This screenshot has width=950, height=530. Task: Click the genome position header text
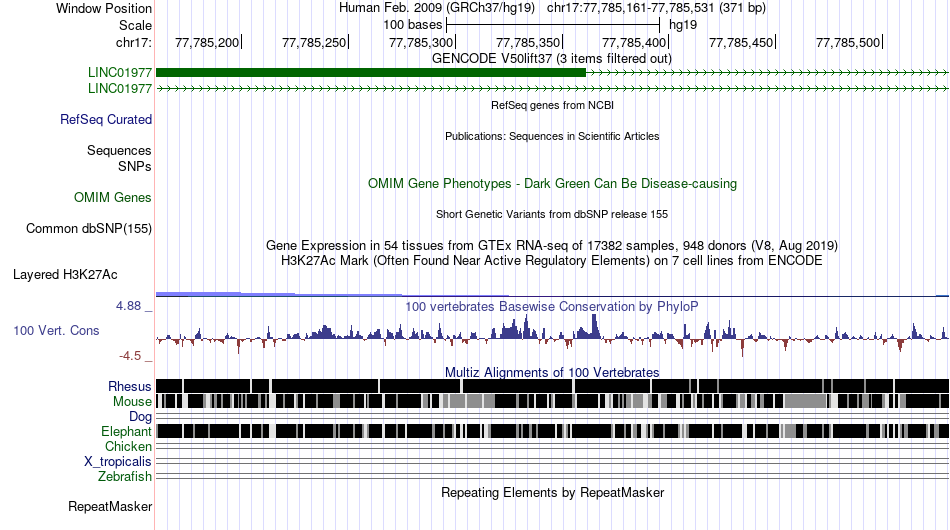pos(552,8)
